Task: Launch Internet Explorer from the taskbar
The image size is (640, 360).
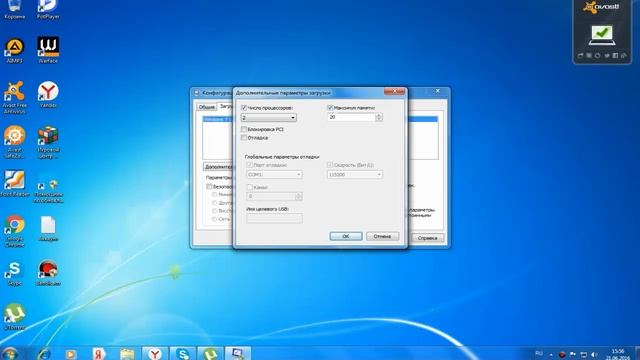Action: click(x=43, y=353)
